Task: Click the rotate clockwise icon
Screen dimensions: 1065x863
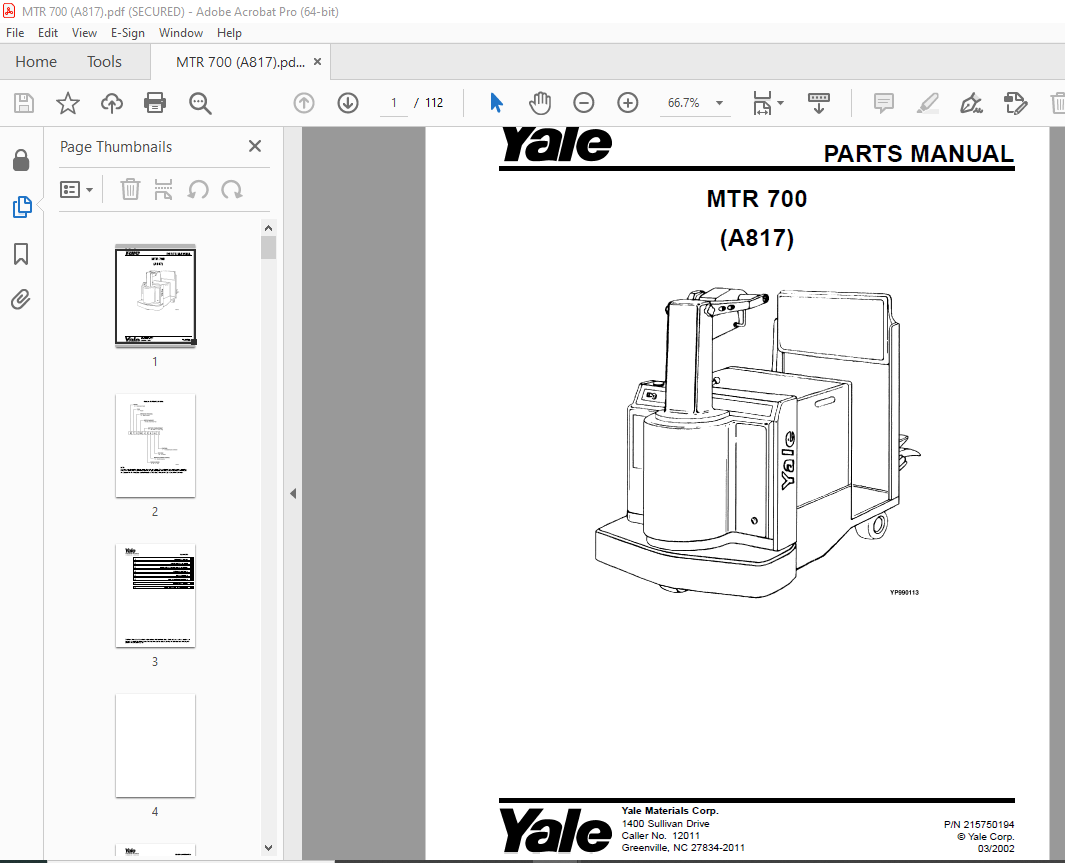Action: 232,189
